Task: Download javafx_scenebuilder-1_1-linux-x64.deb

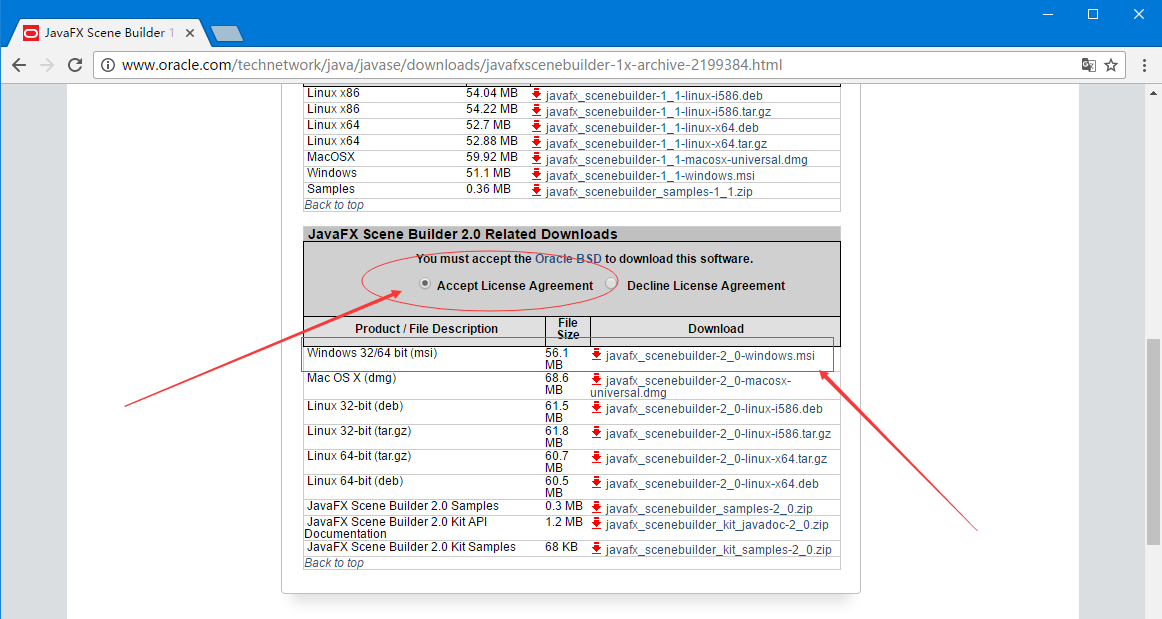Action: click(652, 128)
